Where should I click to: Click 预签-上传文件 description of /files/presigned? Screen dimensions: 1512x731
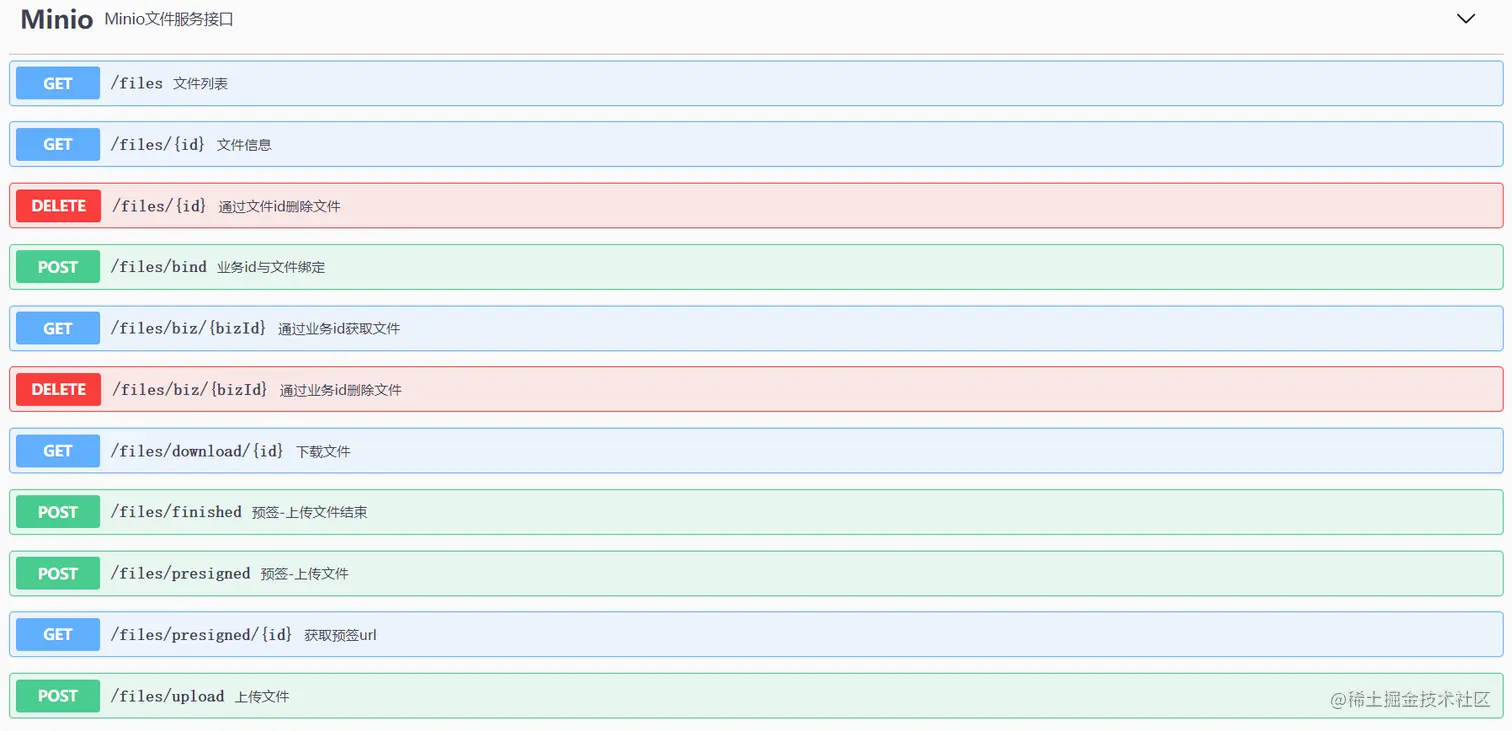305,574
